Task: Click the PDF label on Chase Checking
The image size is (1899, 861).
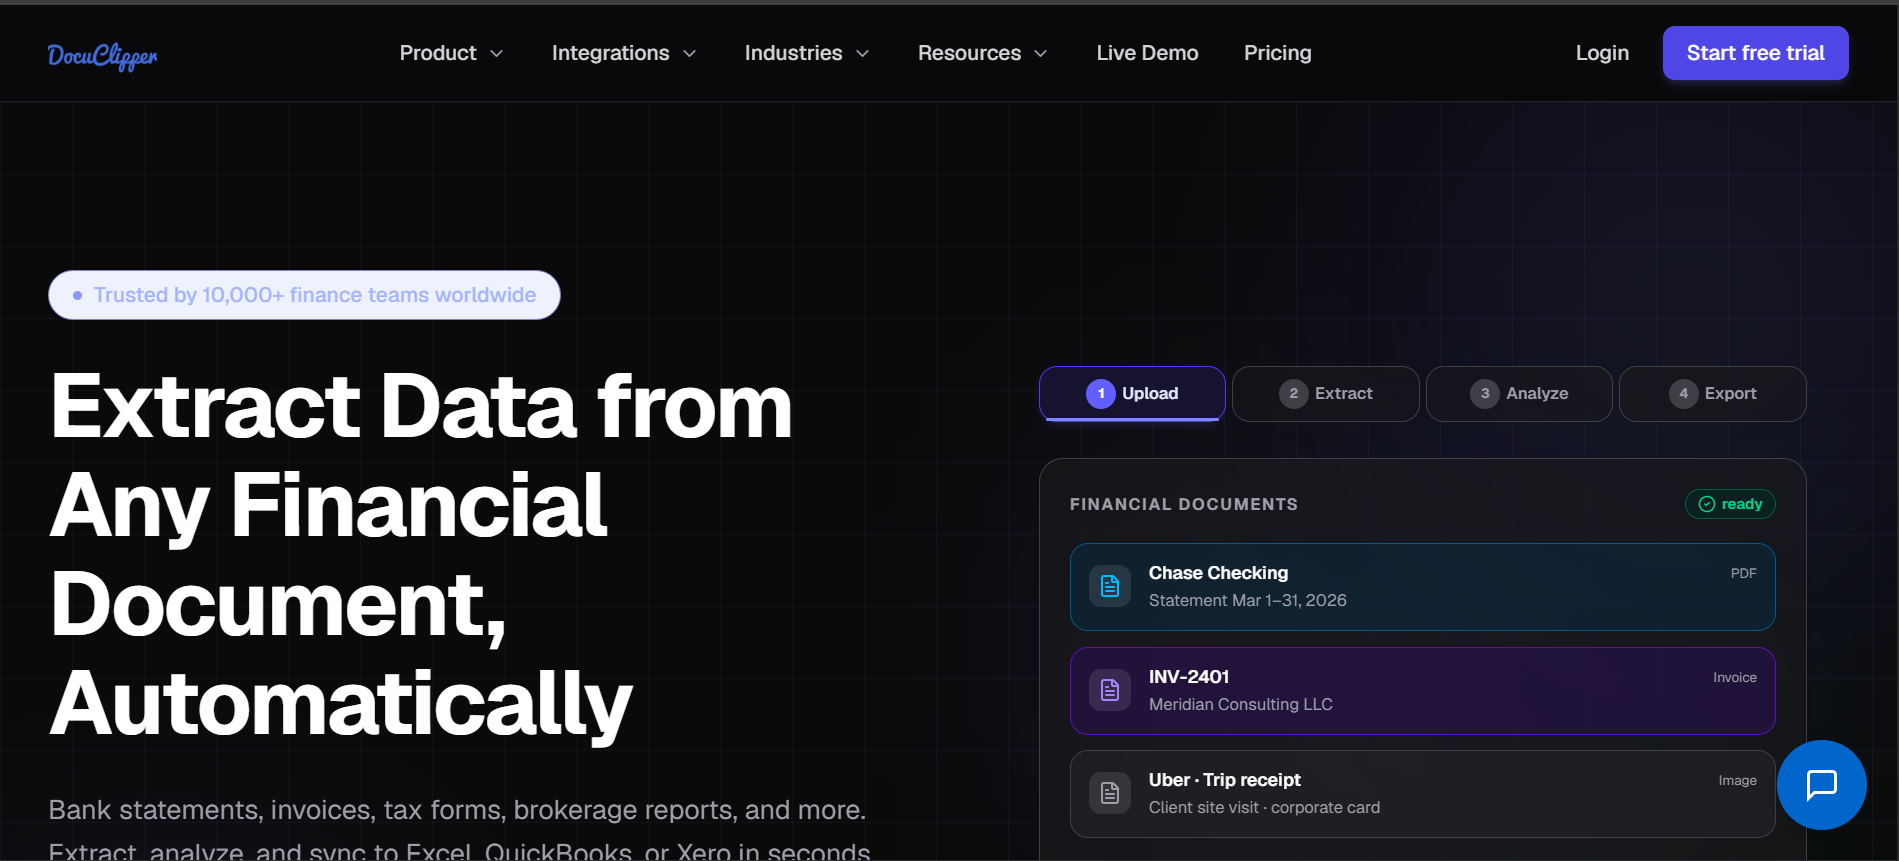Action: pyautogui.click(x=1744, y=573)
